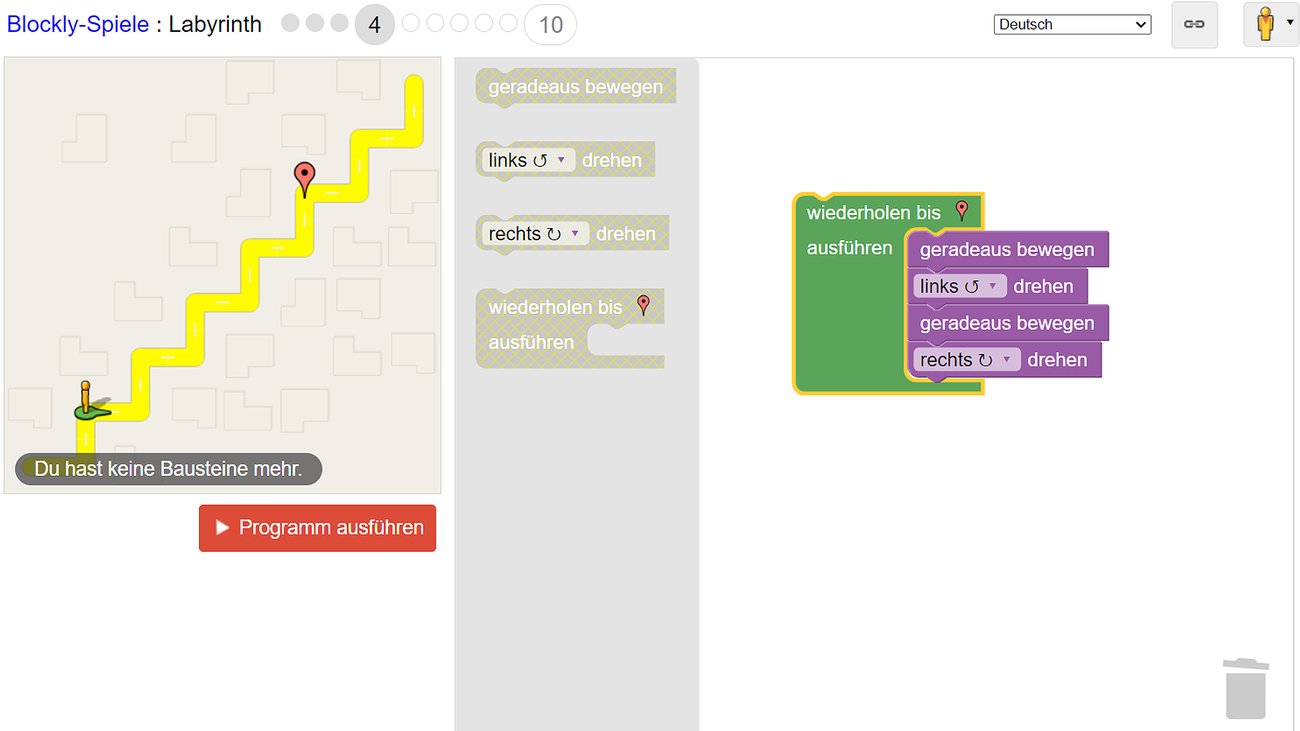1300x731 pixels.
Task: Jump to the first completed level dot
Action: click(291, 23)
